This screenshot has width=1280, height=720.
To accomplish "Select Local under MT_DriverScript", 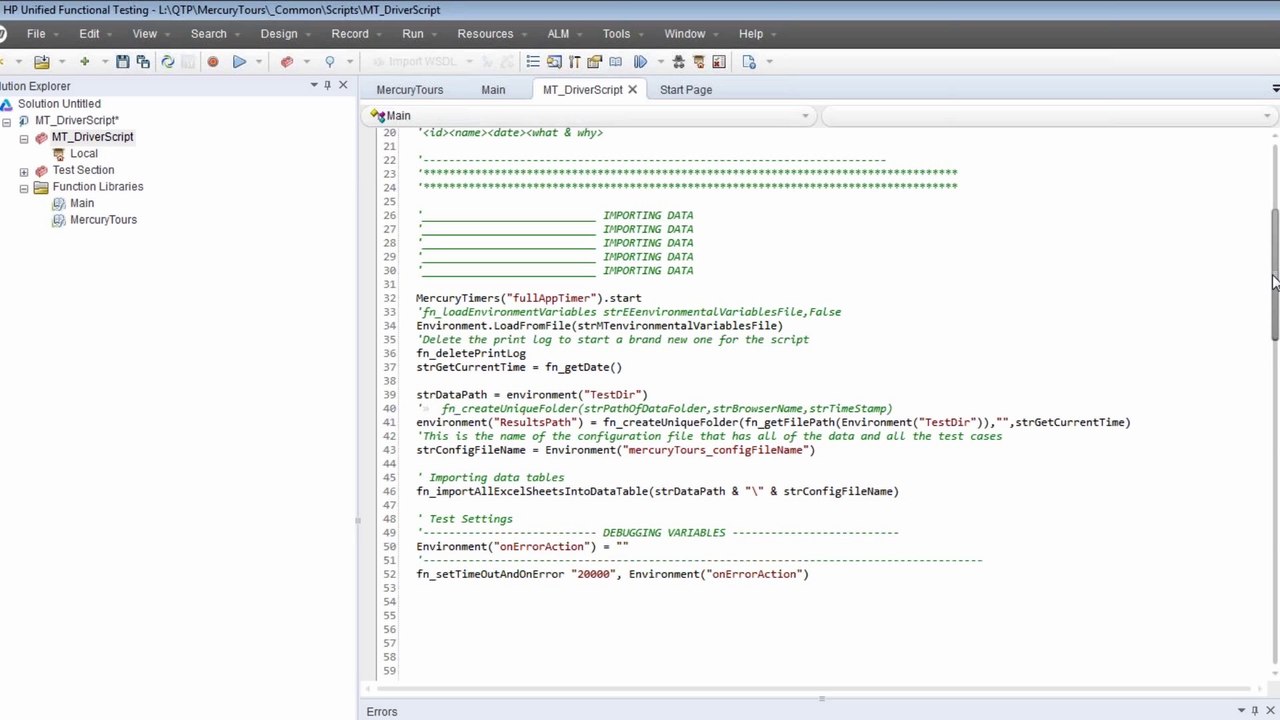I will [x=84, y=154].
